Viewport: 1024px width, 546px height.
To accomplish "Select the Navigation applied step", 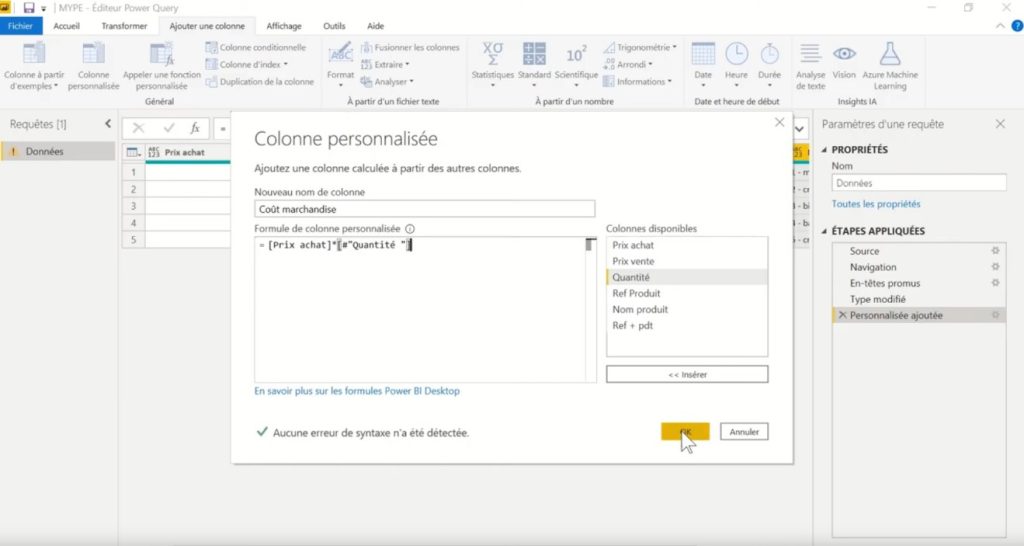I will 919,267.
